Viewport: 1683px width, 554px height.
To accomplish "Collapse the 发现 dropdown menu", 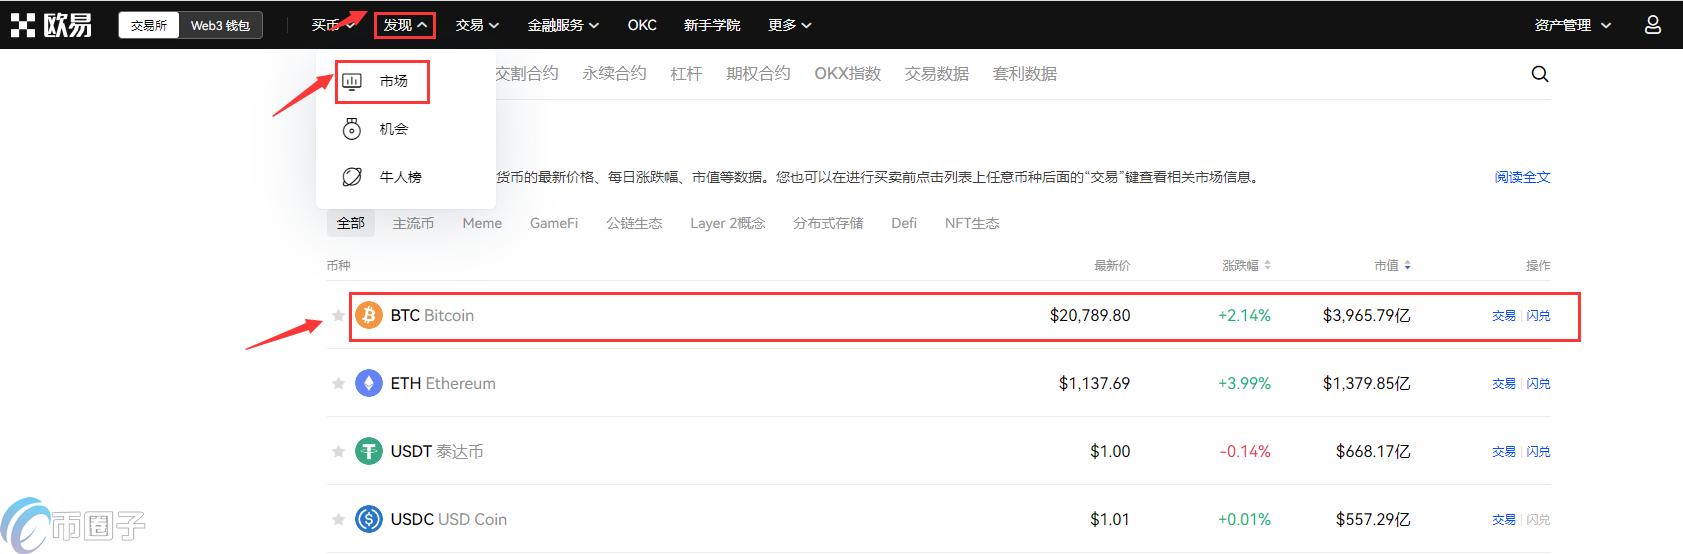I will [405, 25].
